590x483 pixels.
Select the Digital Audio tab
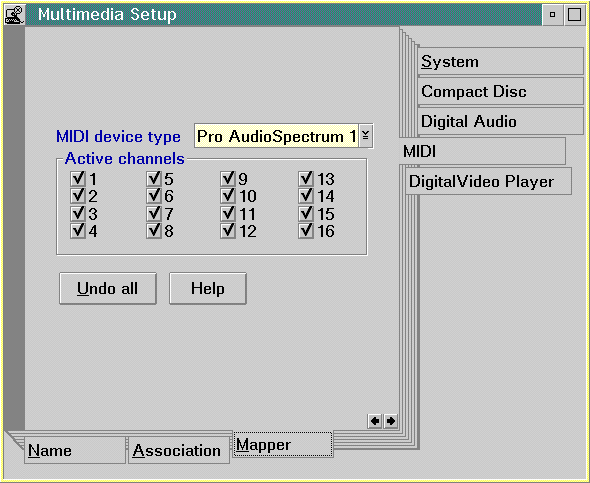(500, 122)
